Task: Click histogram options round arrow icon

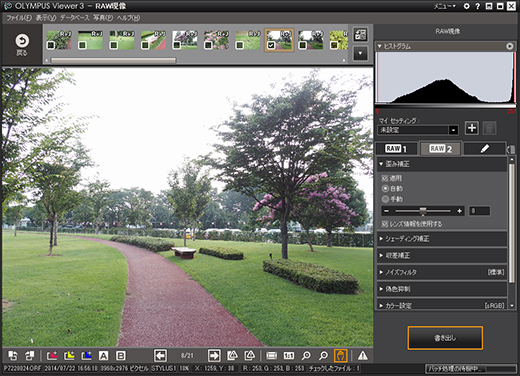Action: [x=510, y=46]
